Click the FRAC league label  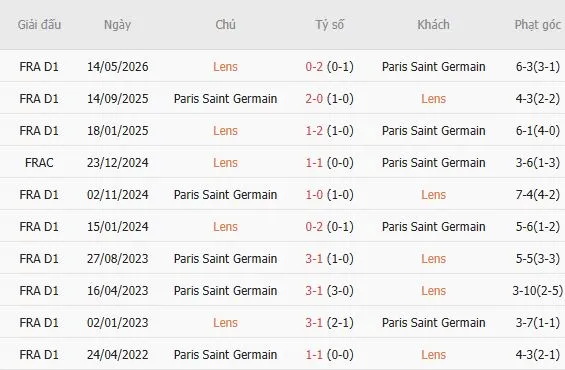(39, 163)
